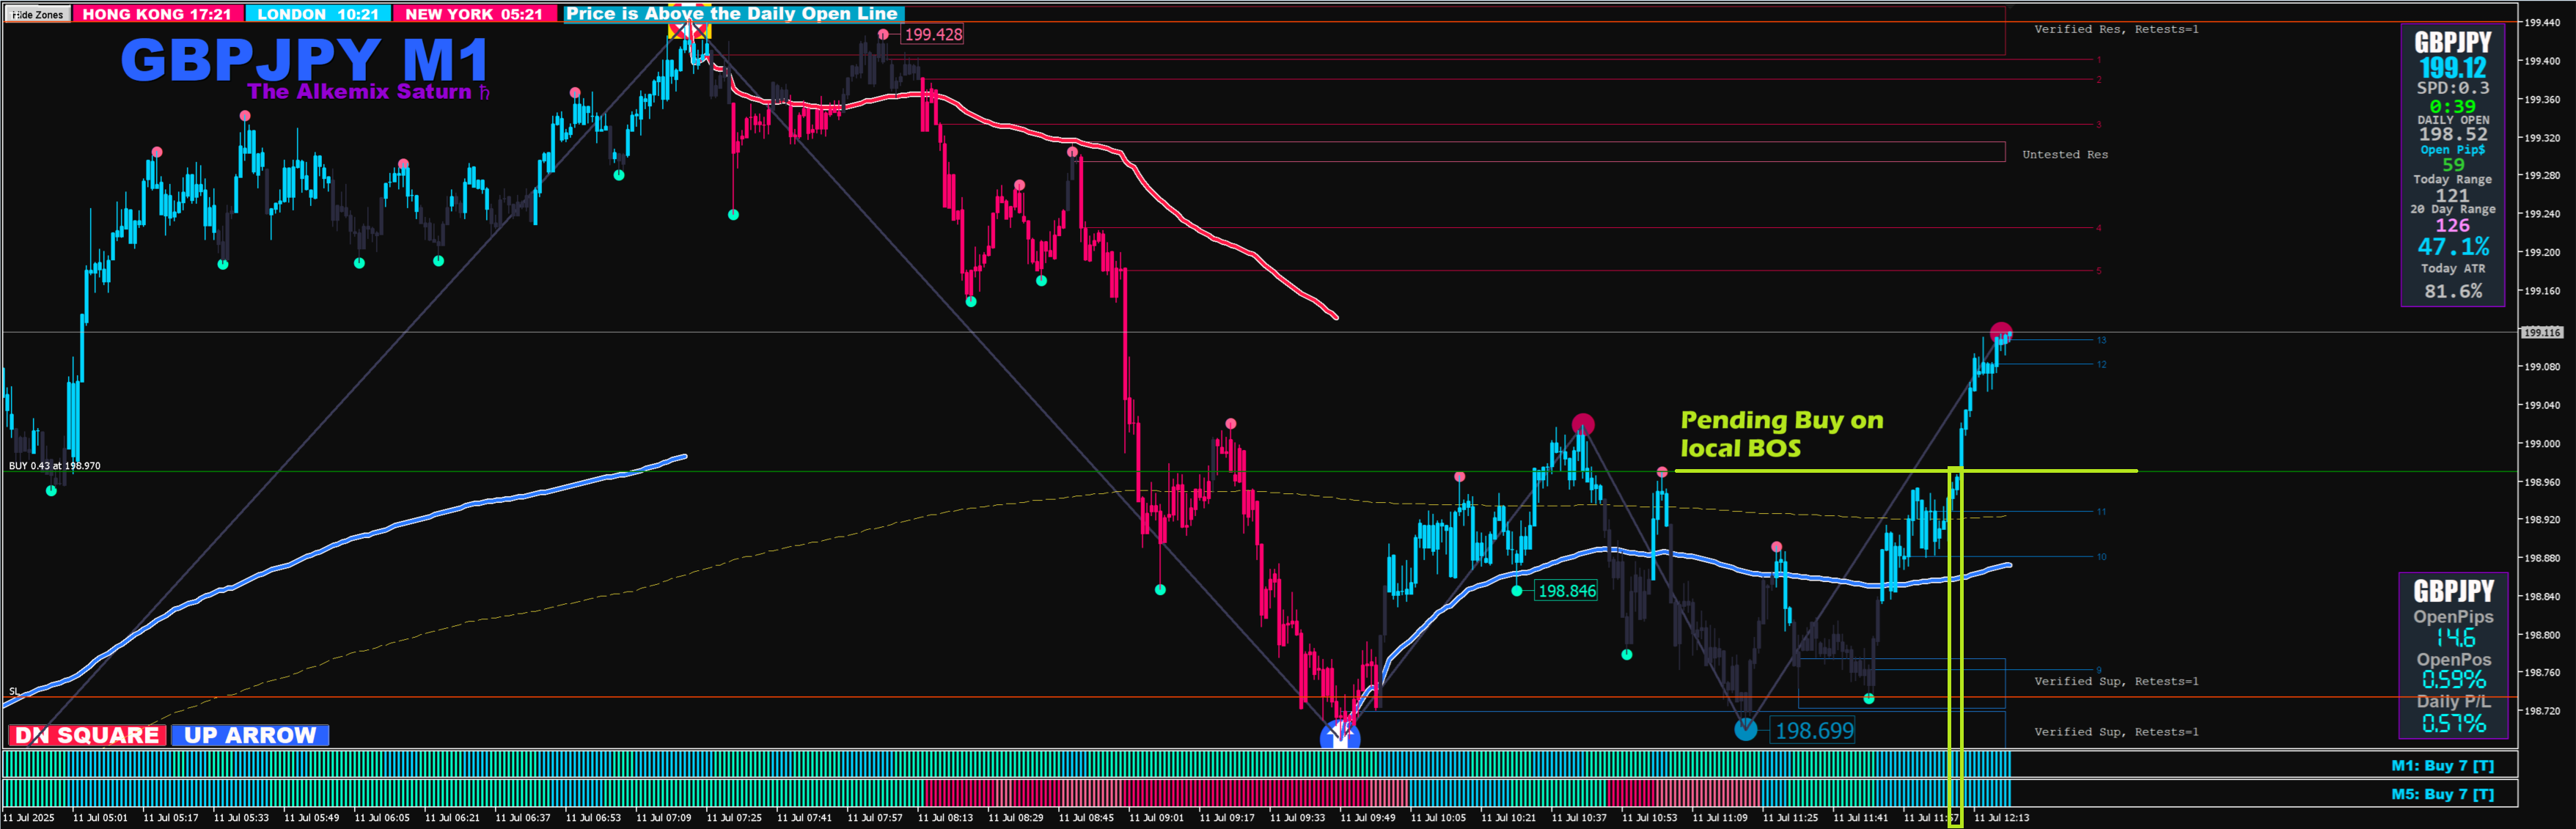Select the London 10:21 session label
The width and height of the screenshot is (2576, 829).
318,14
